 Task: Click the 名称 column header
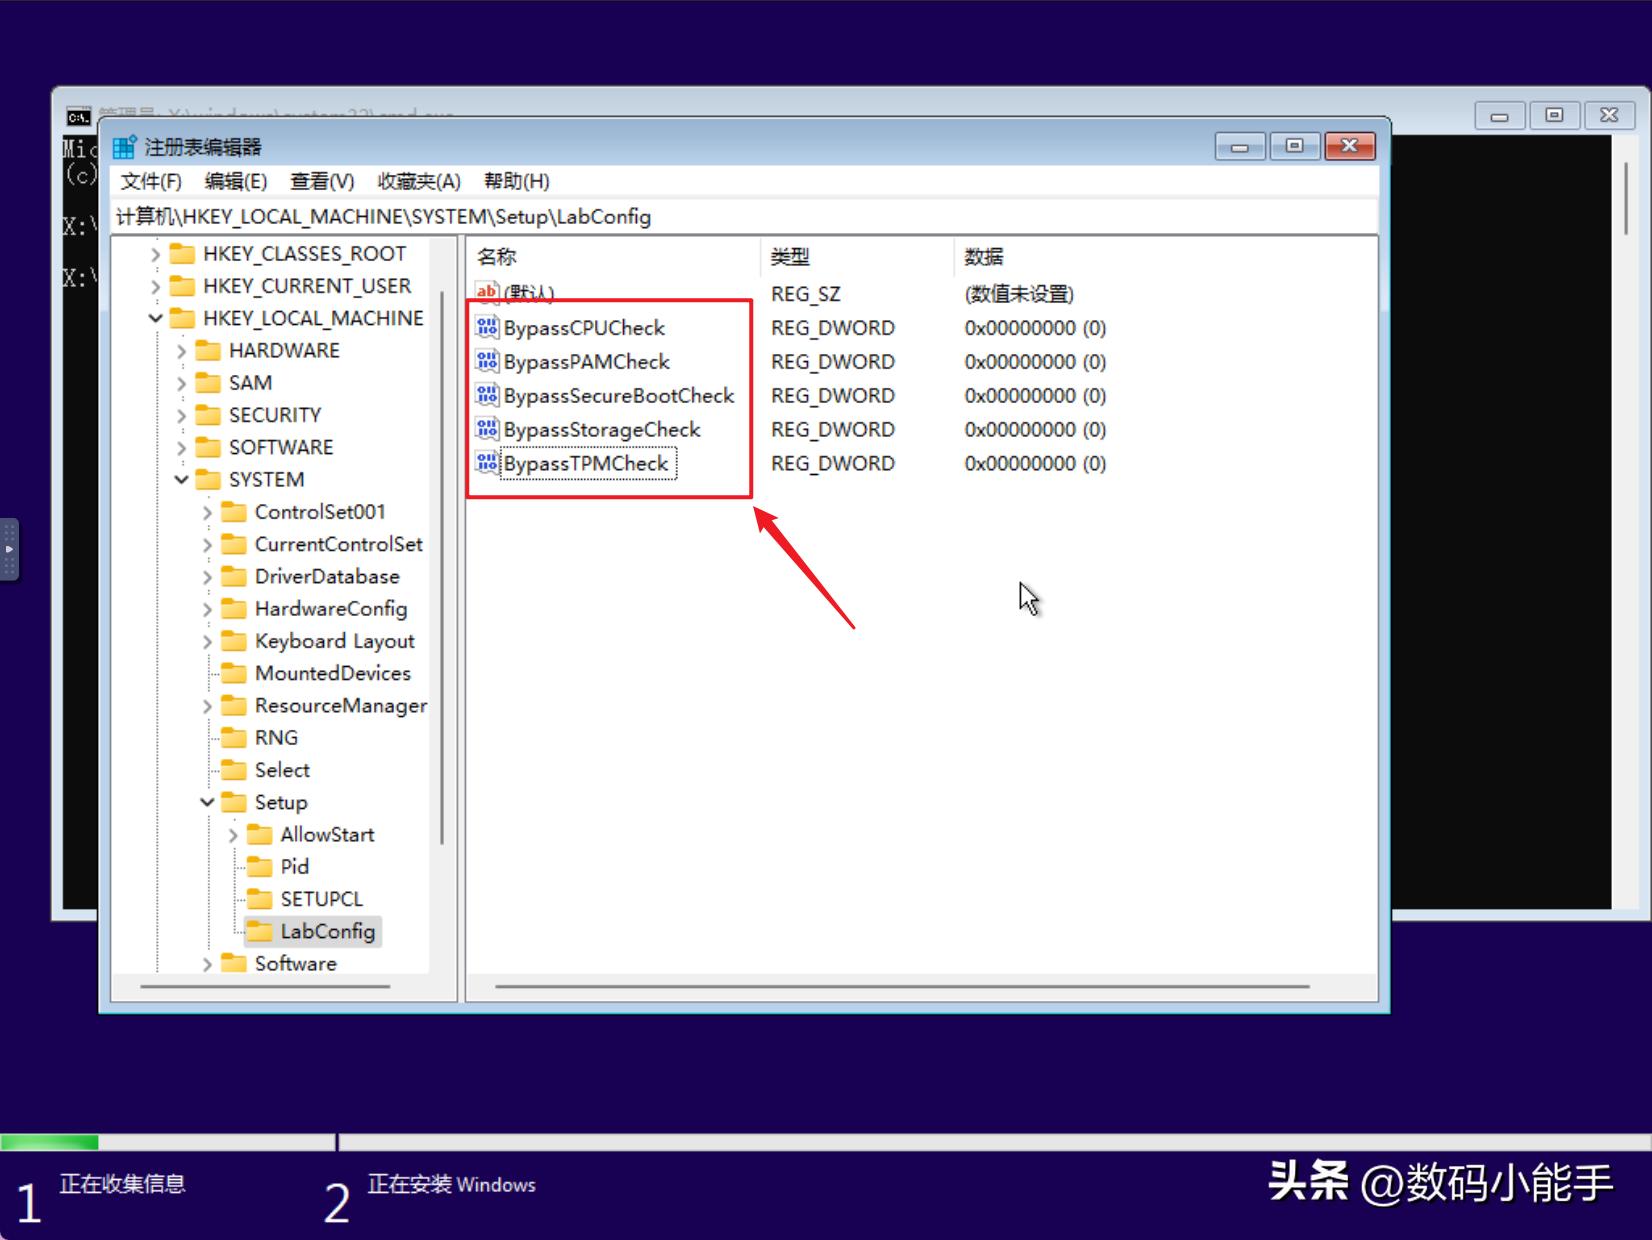497,257
